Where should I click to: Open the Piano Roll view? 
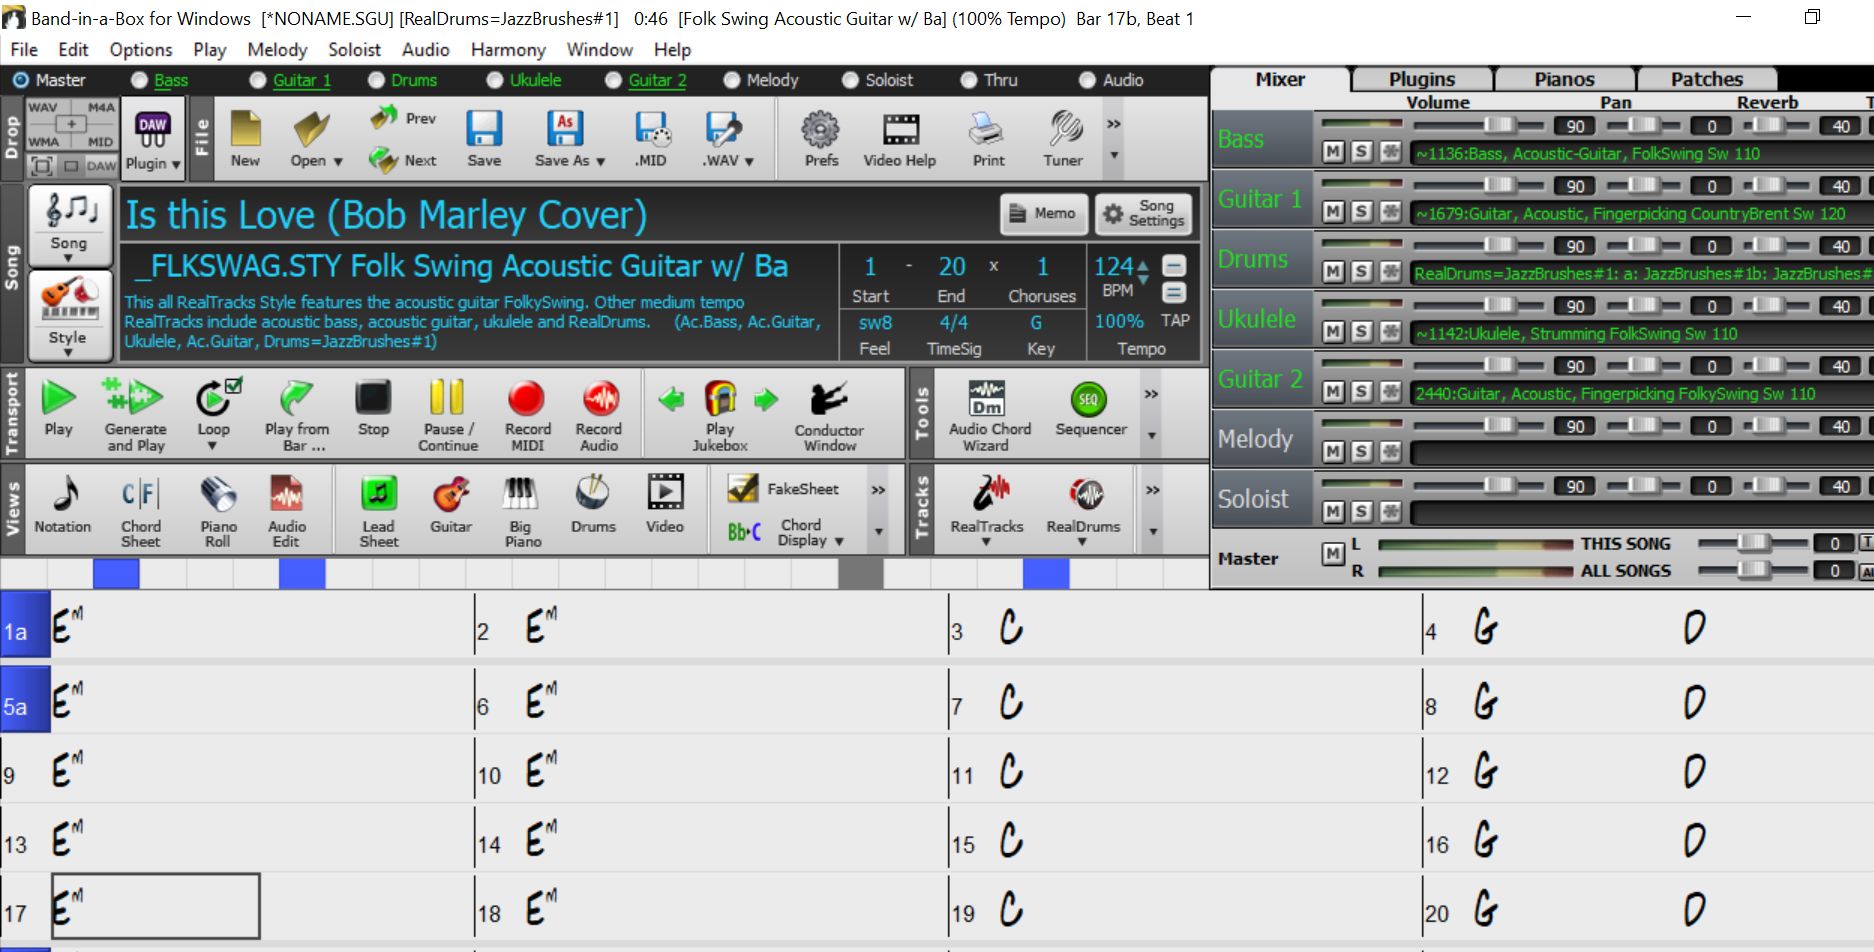[218, 512]
